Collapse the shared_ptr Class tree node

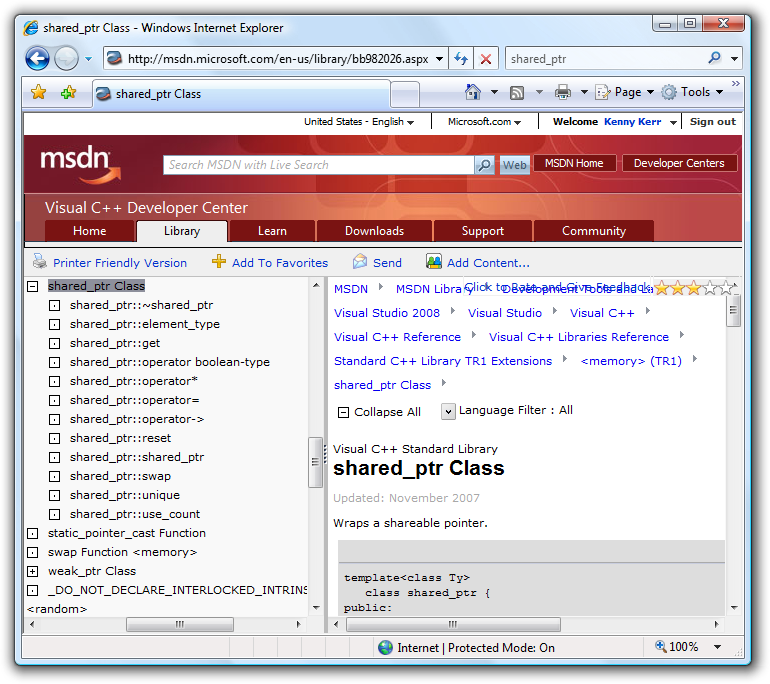click(33, 286)
